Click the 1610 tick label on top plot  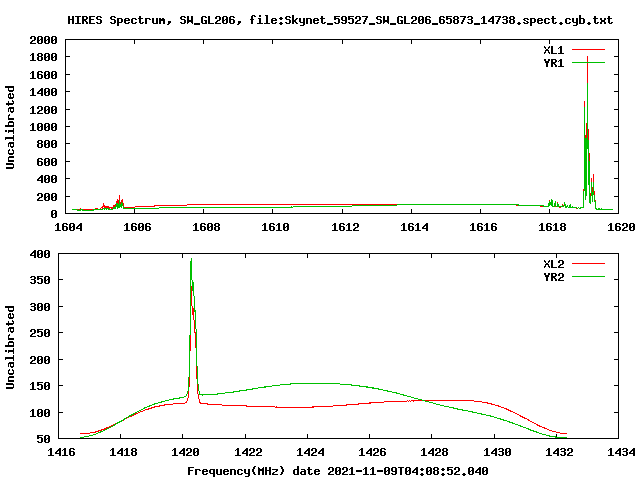(x=275, y=227)
